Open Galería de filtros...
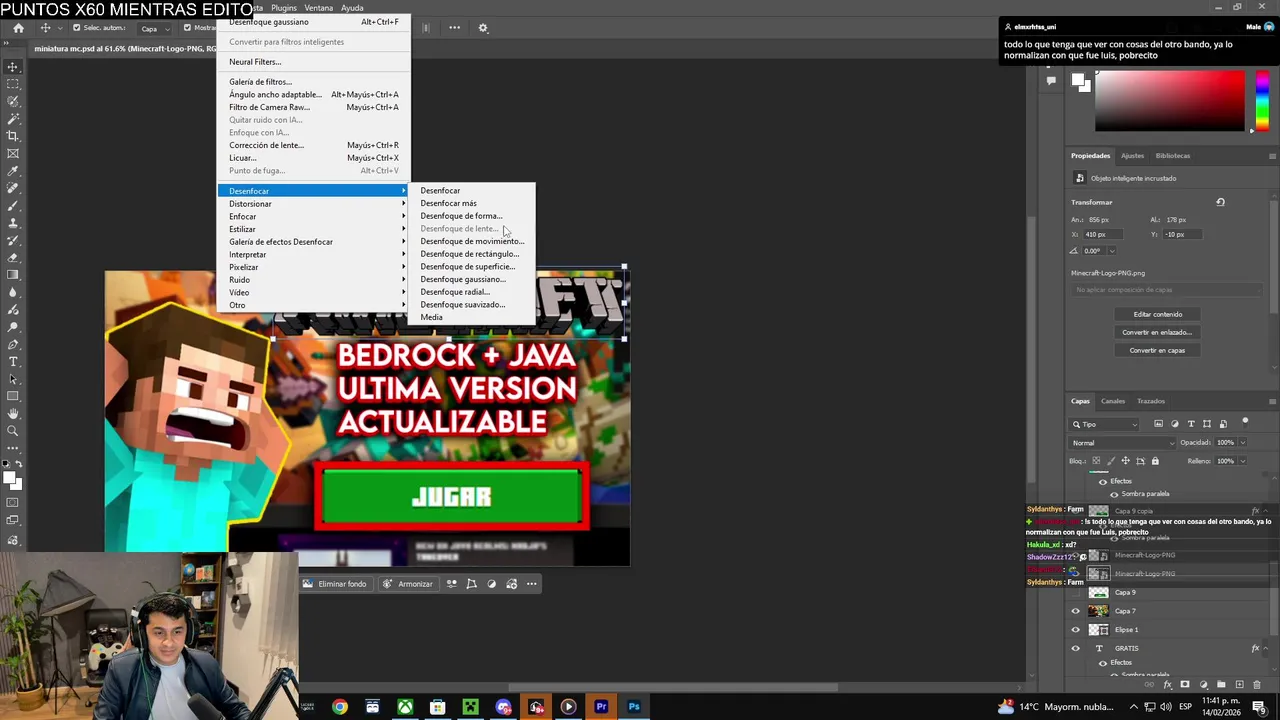Image resolution: width=1280 pixels, height=720 pixels. pyautogui.click(x=260, y=82)
